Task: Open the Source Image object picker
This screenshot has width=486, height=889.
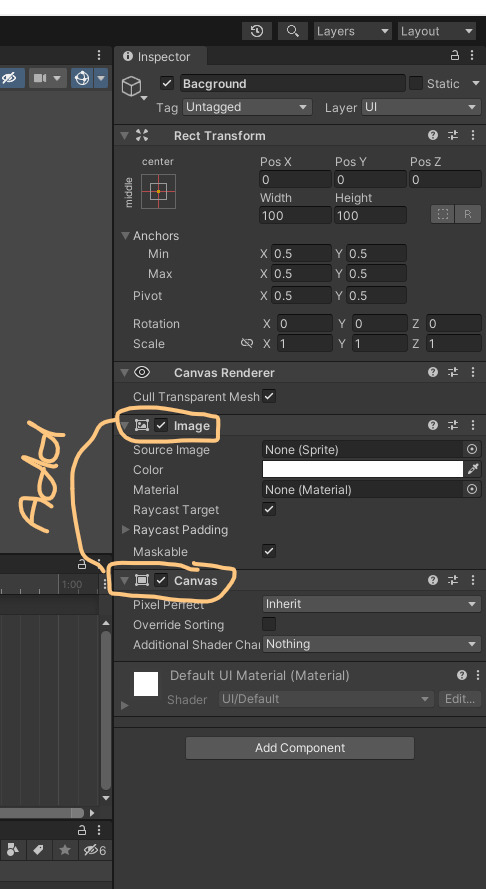Action: (x=472, y=450)
